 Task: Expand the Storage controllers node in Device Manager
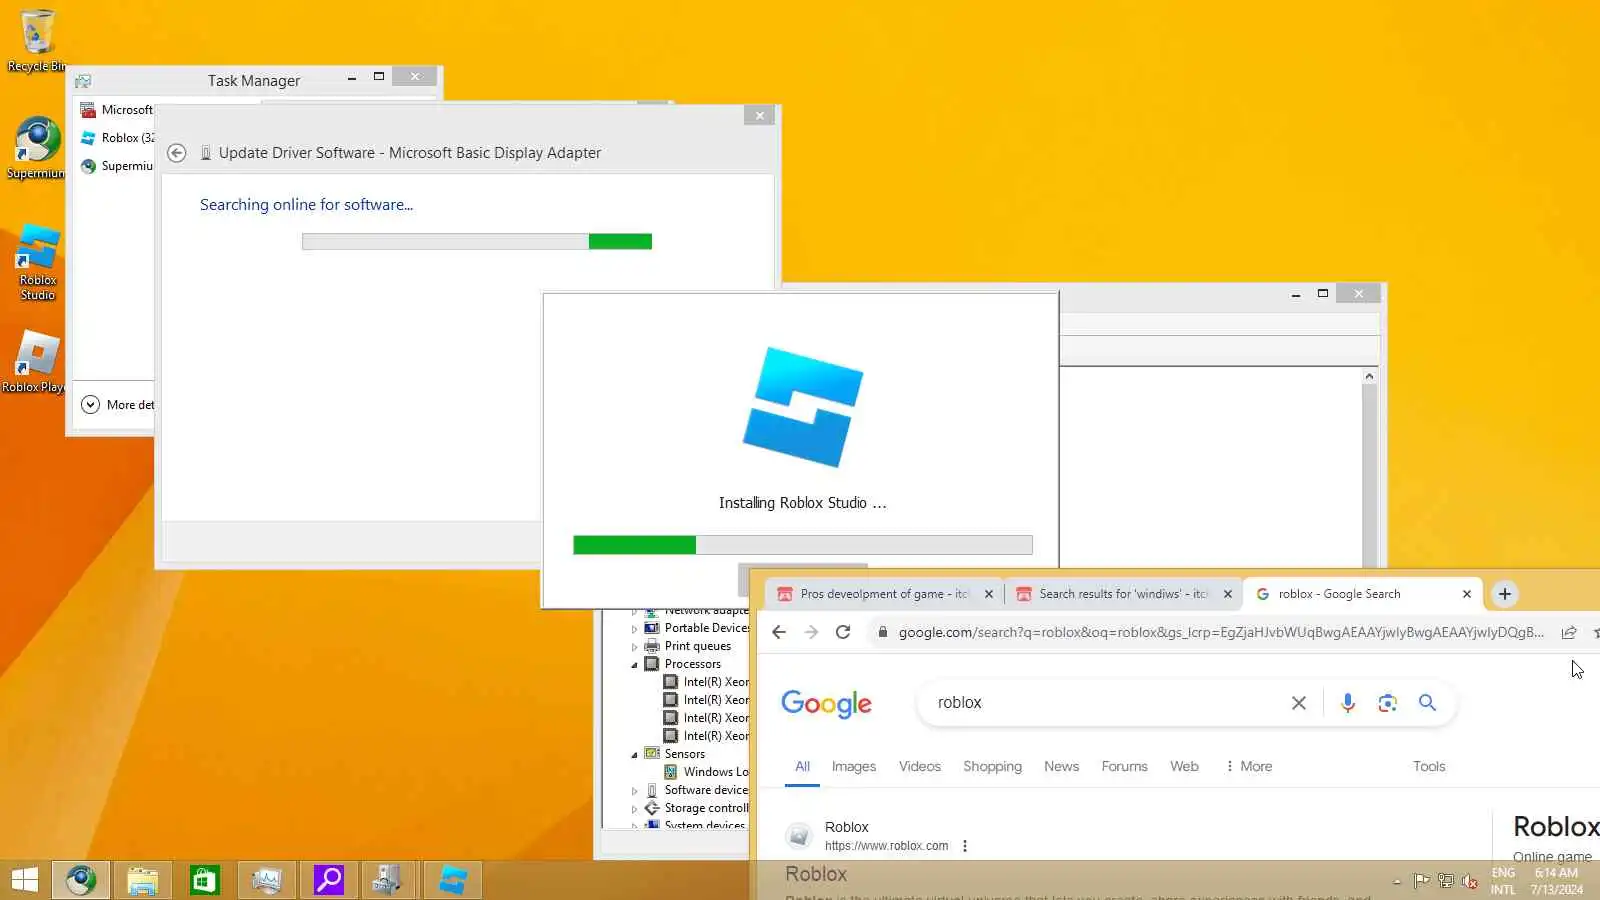click(x=634, y=809)
